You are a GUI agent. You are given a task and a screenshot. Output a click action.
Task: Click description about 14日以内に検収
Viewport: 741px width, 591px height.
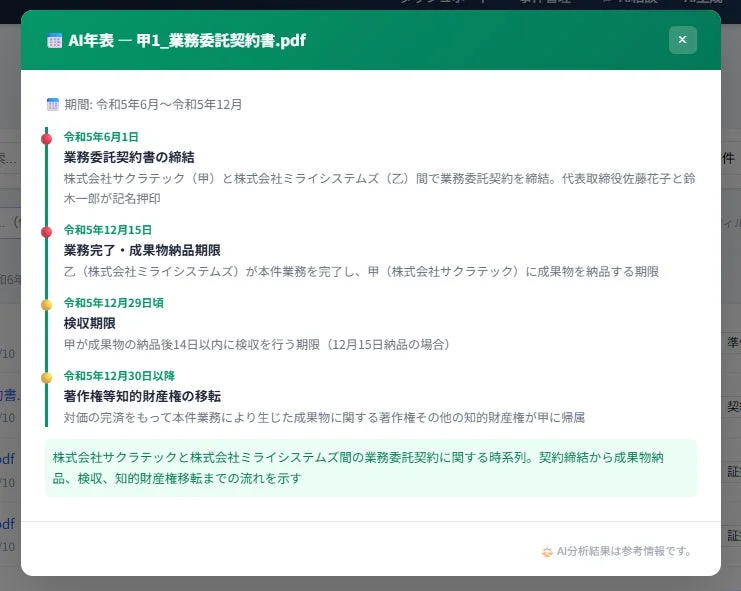257,344
